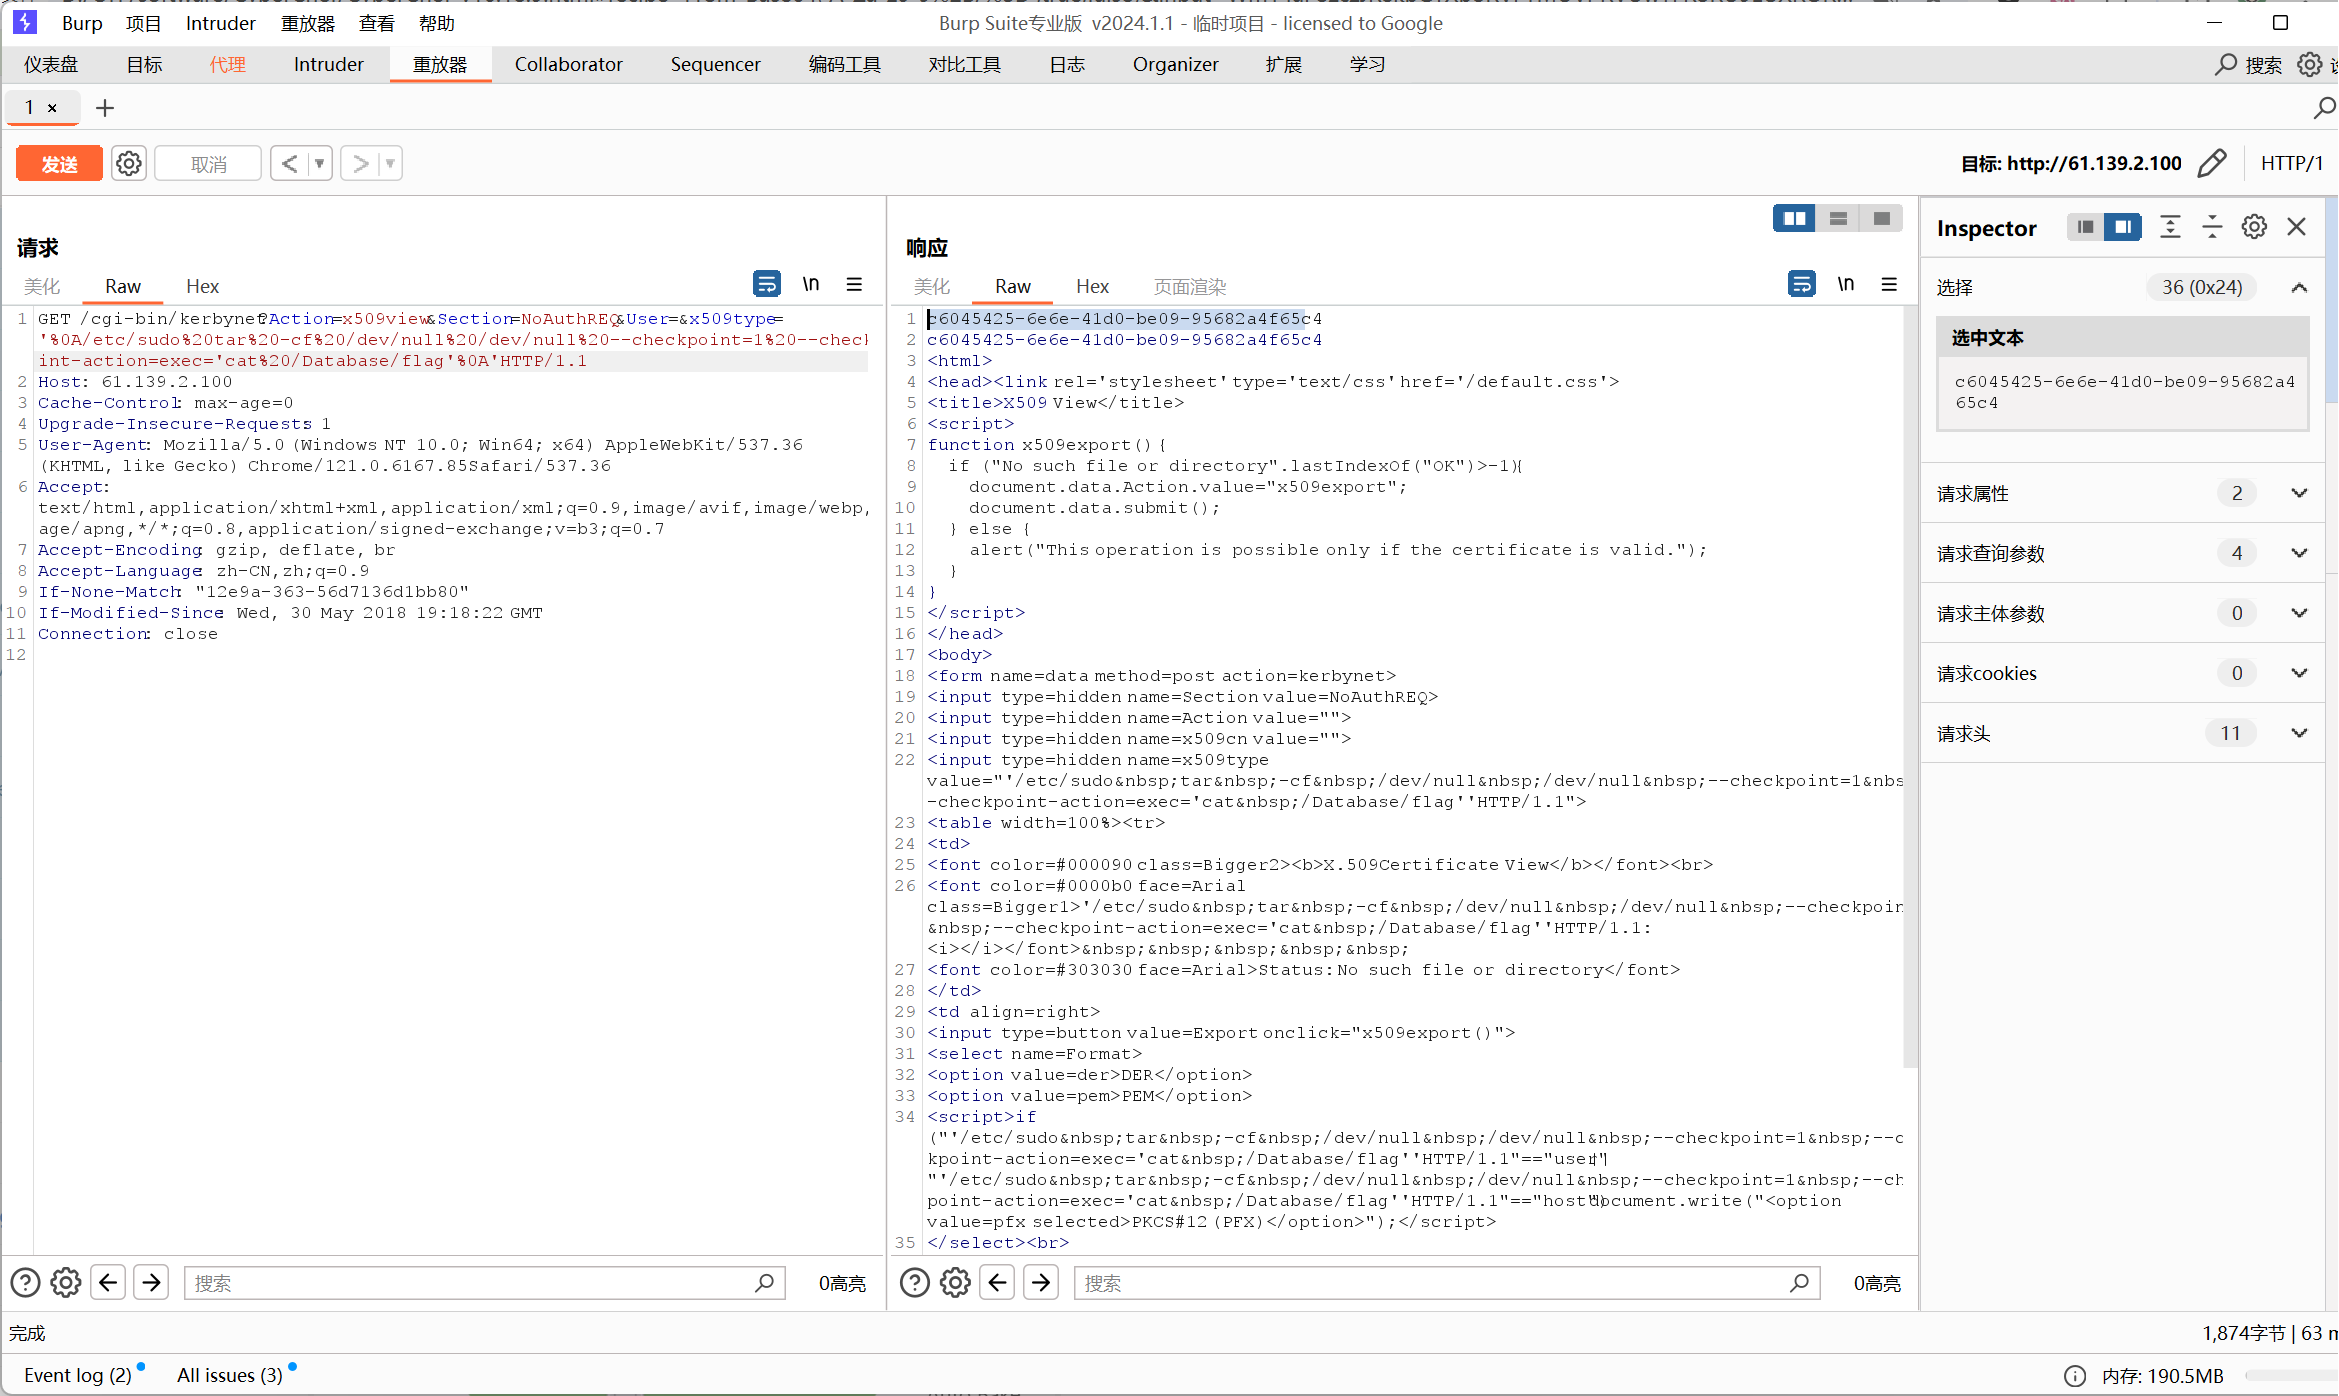Dock Inspector layout right option

pyautogui.click(x=2122, y=227)
